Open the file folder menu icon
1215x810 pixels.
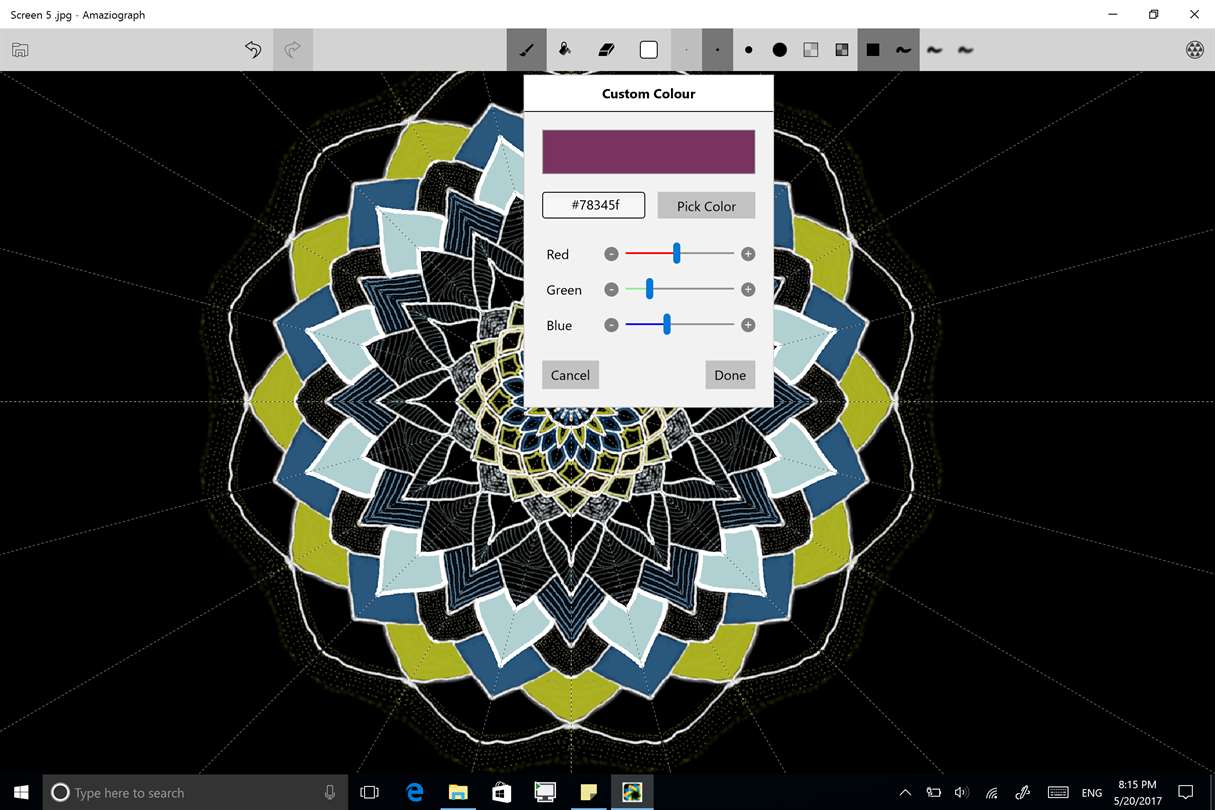pos(20,50)
